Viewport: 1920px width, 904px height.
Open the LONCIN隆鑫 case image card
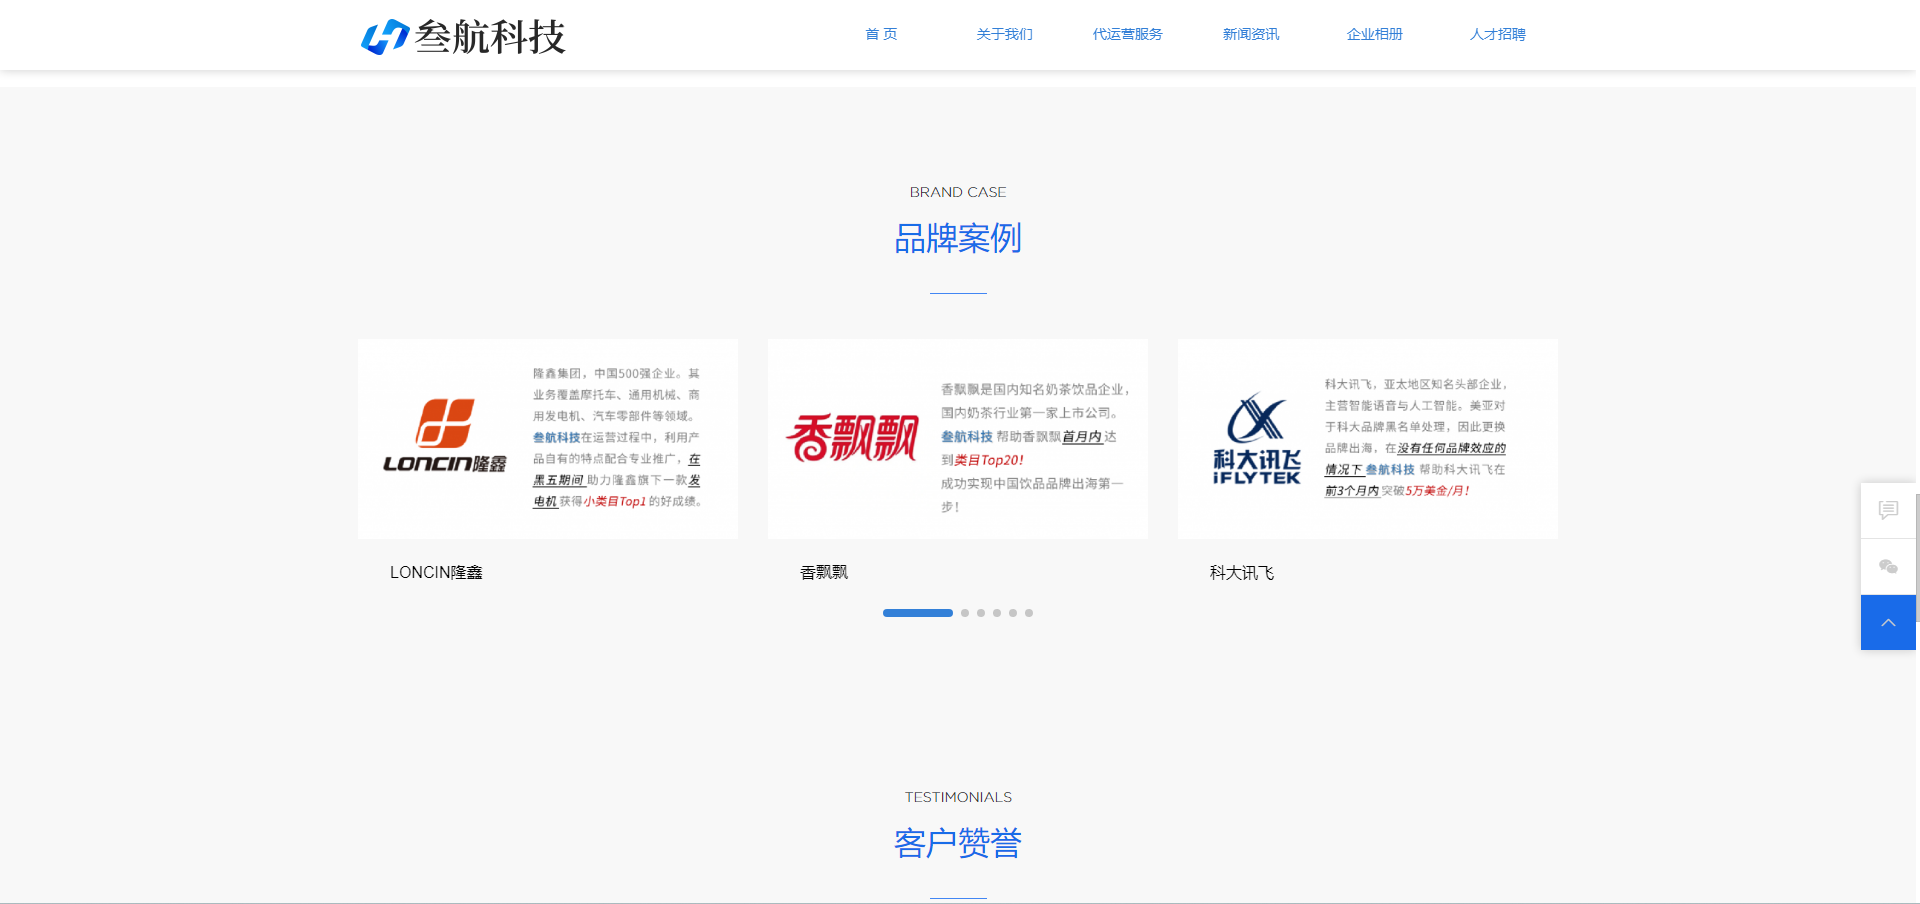coord(548,439)
